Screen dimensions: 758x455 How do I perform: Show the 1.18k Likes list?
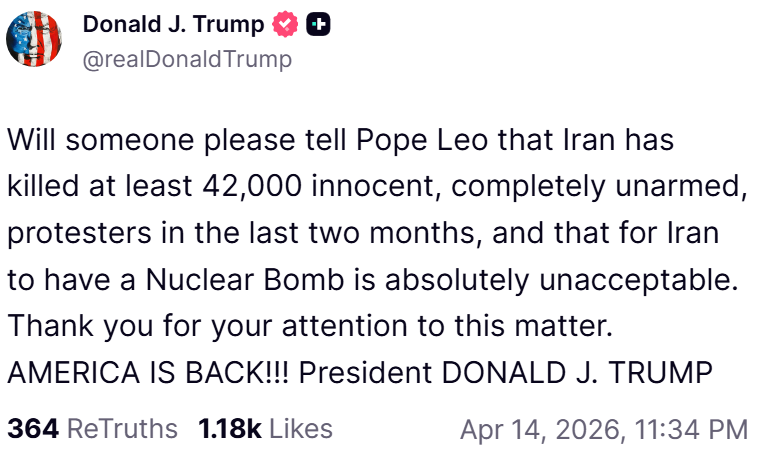click(x=265, y=429)
